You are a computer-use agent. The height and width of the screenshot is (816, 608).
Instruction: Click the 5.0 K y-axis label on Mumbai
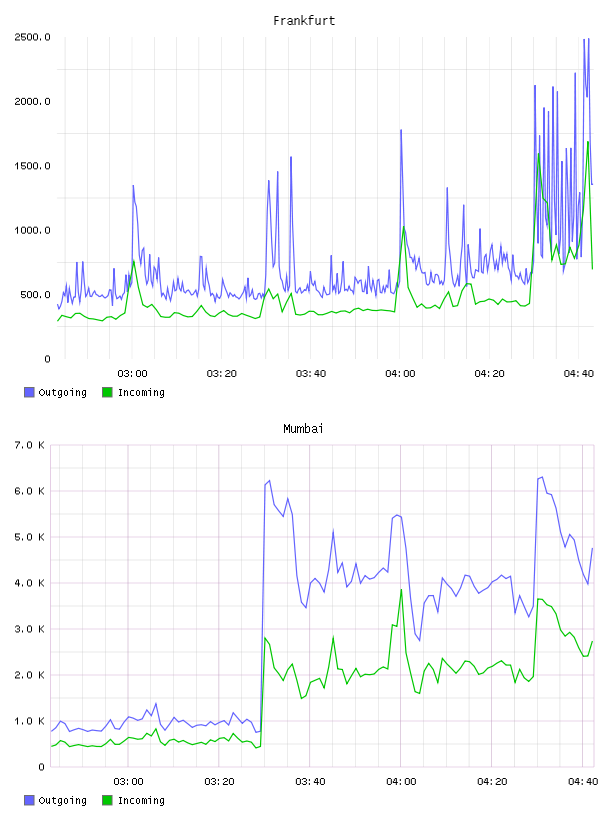click(30, 537)
